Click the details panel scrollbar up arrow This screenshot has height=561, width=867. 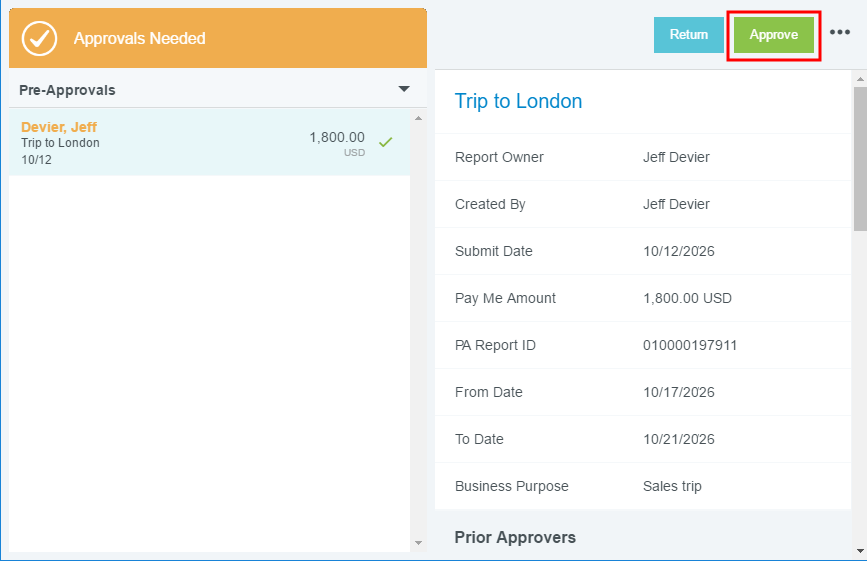click(x=859, y=78)
